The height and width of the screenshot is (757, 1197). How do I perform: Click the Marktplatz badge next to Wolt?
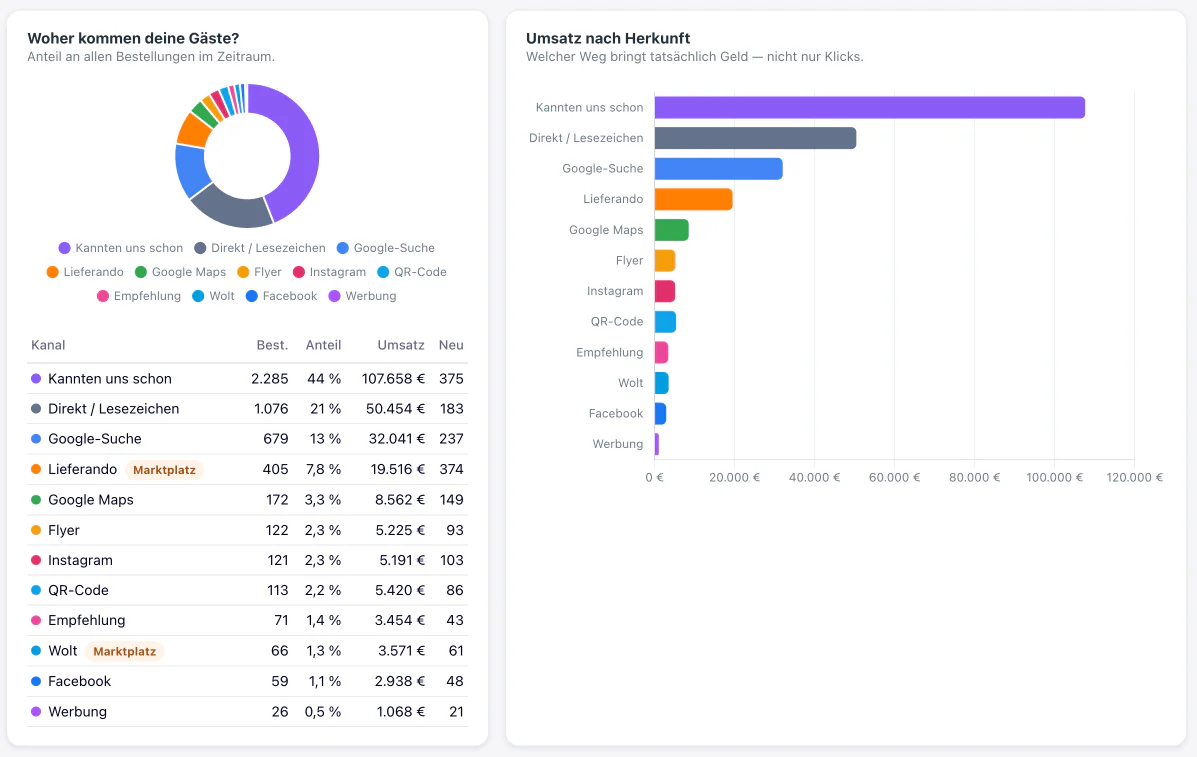pos(124,652)
